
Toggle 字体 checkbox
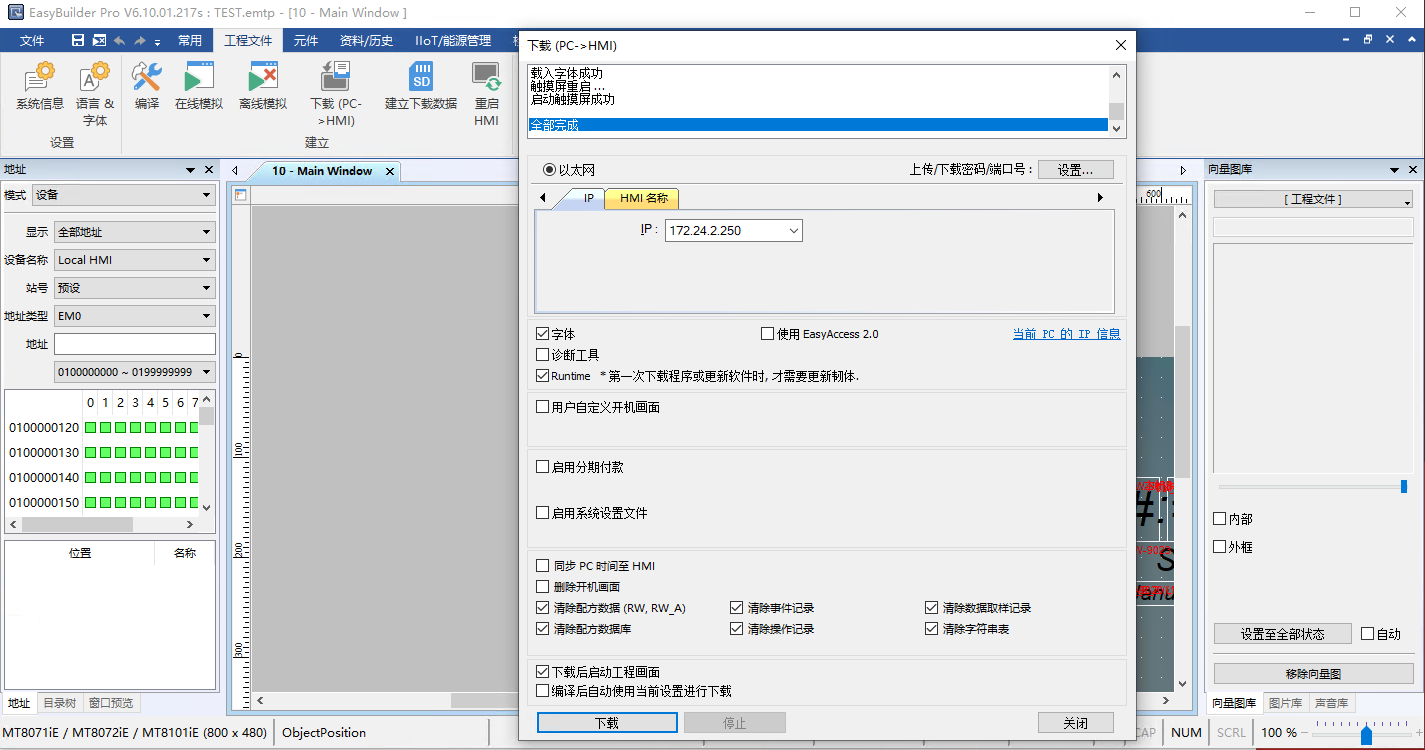pyautogui.click(x=543, y=334)
